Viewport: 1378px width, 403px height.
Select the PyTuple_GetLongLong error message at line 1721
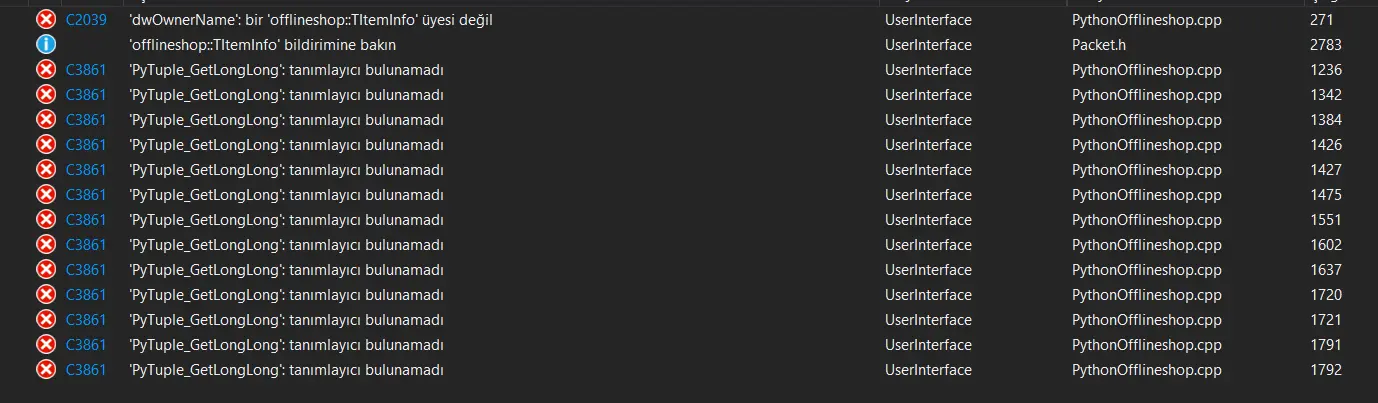click(287, 320)
